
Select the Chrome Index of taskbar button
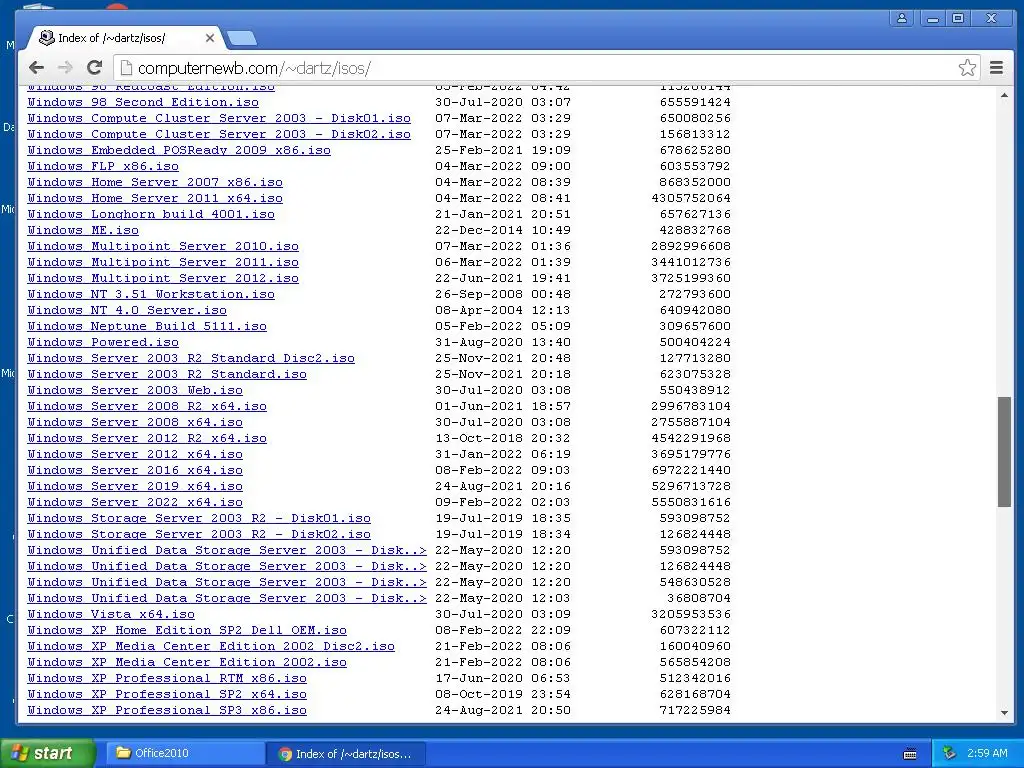347,754
